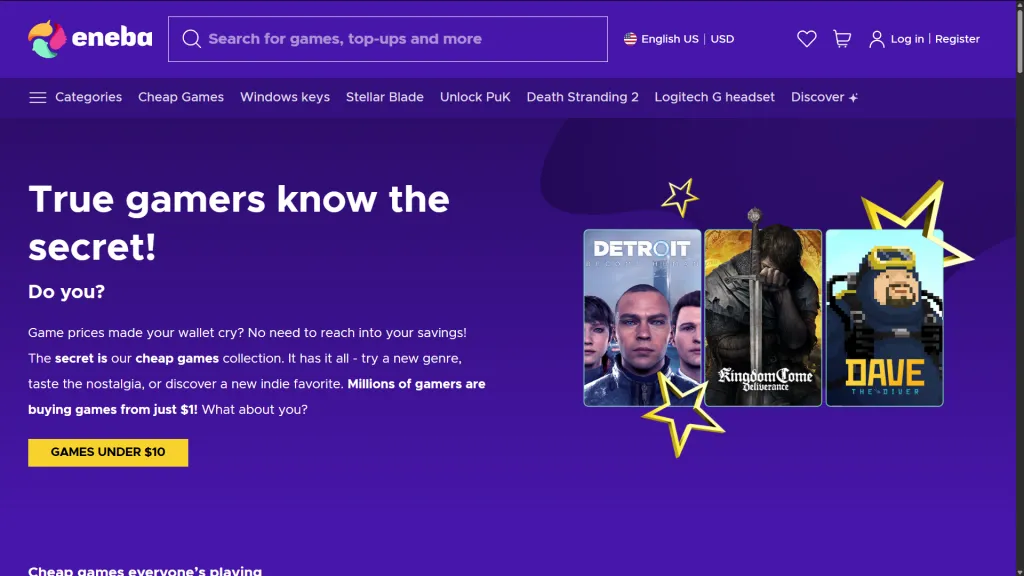Viewport: 1024px width, 576px height.
Task: Click the GAMES UNDER $10 button
Action: tap(108, 453)
